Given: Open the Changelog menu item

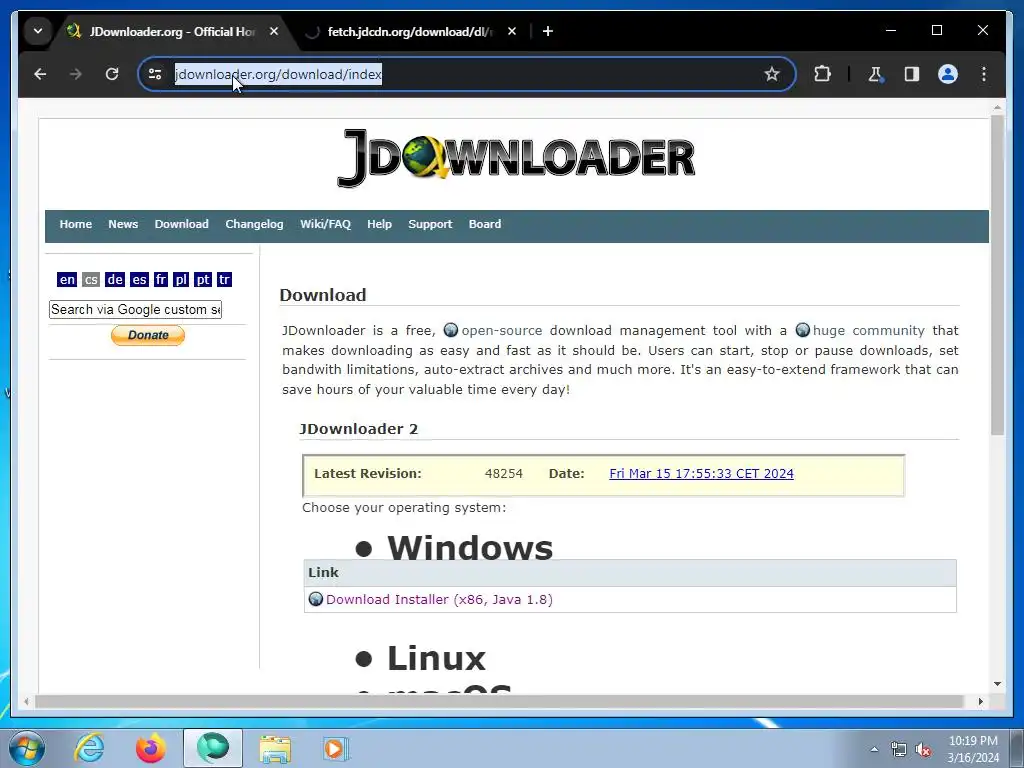Looking at the screenshot, I should (x=254, y=224).
